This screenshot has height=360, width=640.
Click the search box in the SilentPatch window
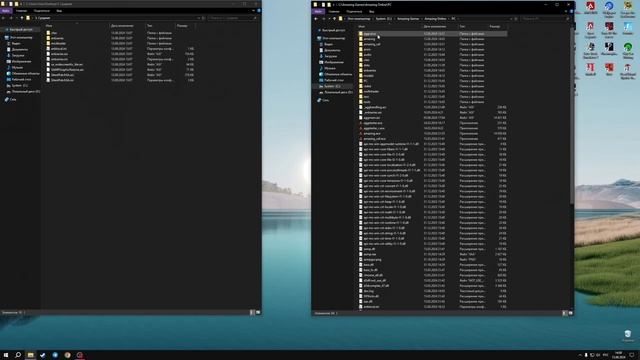coord(233,18)
